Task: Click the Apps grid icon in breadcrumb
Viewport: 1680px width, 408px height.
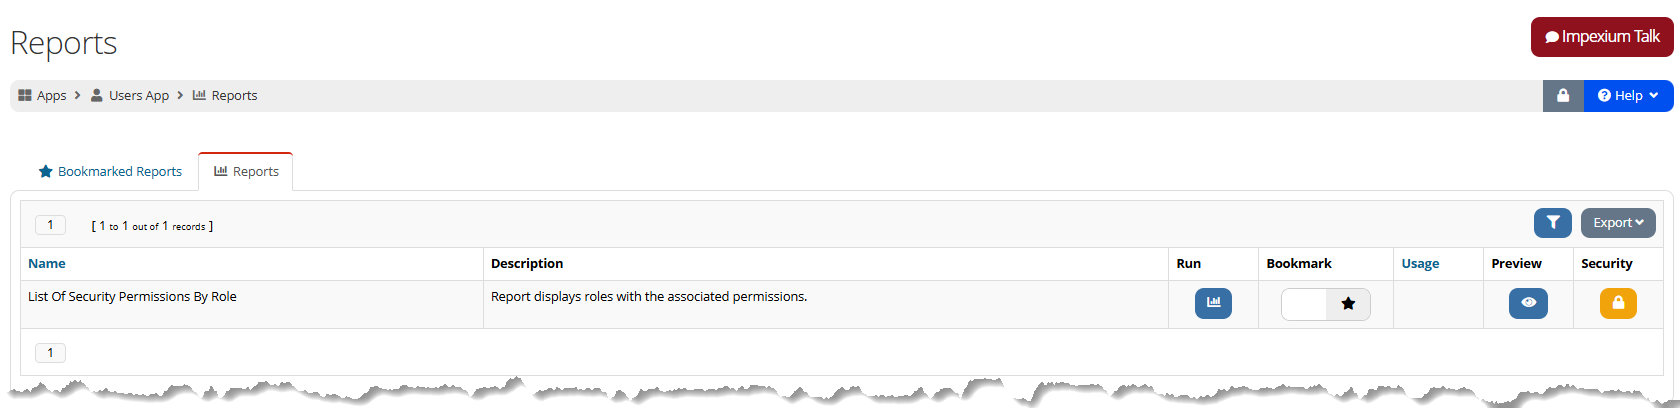Action: click(x=25, y=95)
